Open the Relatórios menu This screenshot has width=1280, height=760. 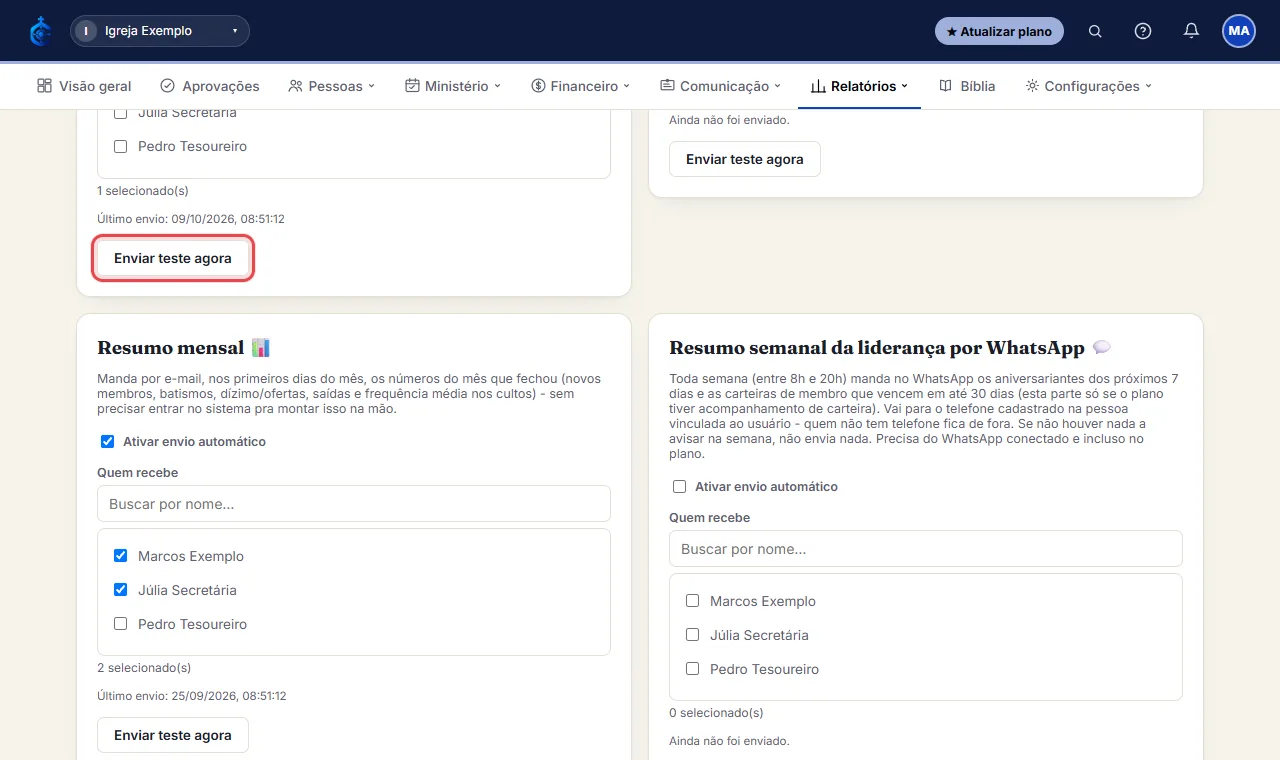[x=859, y=86]
